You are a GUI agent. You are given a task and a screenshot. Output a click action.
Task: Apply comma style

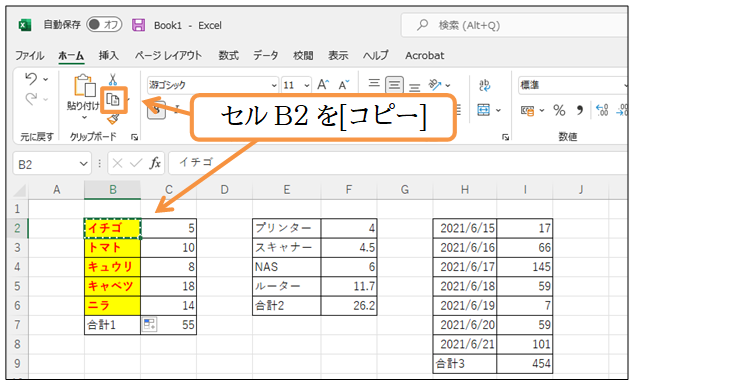click(x=580, y=110)
